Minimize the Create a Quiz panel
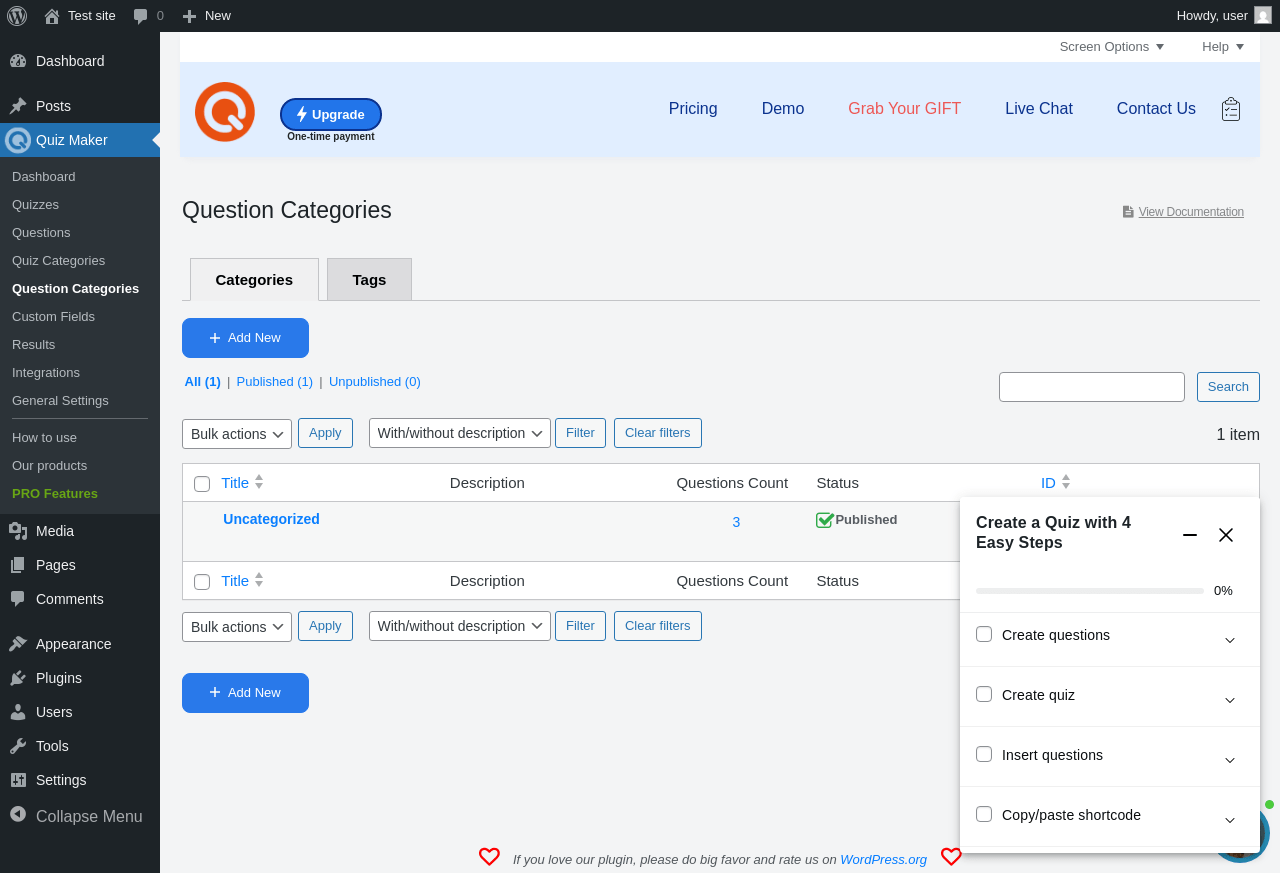 pos(1190,535)
